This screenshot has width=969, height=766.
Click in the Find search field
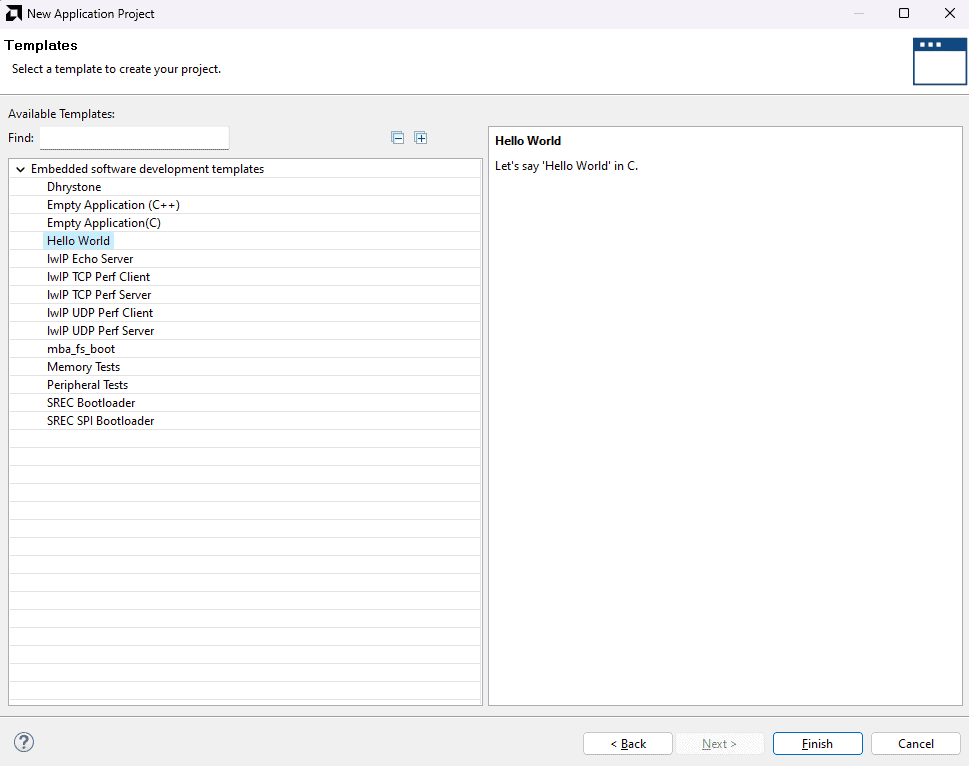134,138
